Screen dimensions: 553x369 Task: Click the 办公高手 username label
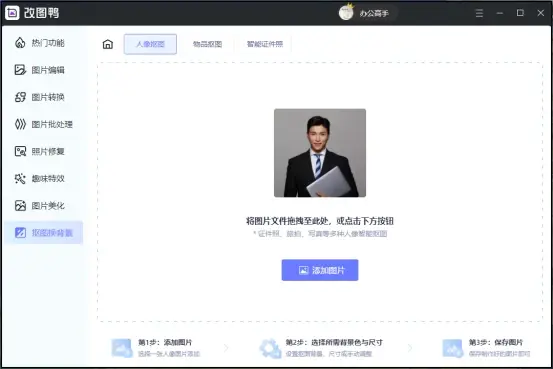point(374,13)
